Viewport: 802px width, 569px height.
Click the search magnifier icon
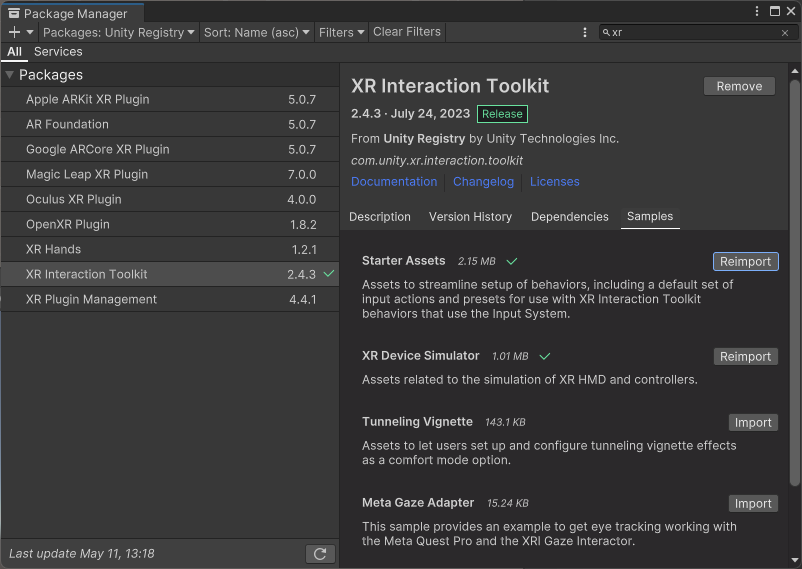click(606, 33)
